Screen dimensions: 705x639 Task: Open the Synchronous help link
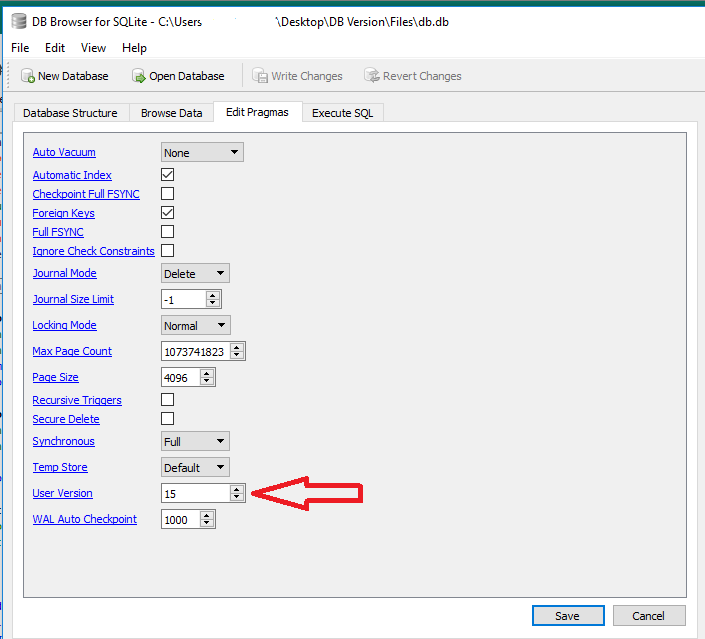63,441
